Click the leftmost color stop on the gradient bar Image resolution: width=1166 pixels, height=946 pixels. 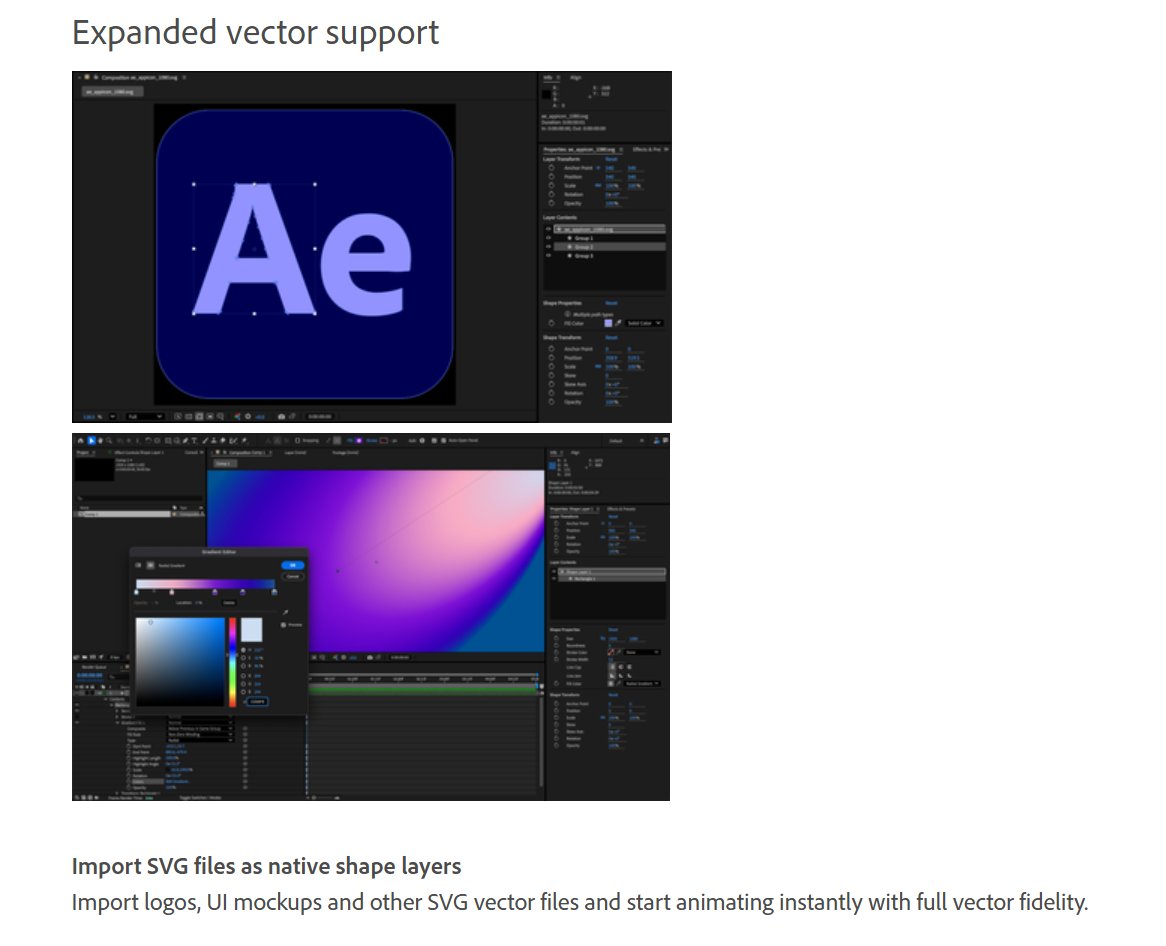[x=136, y=592]
